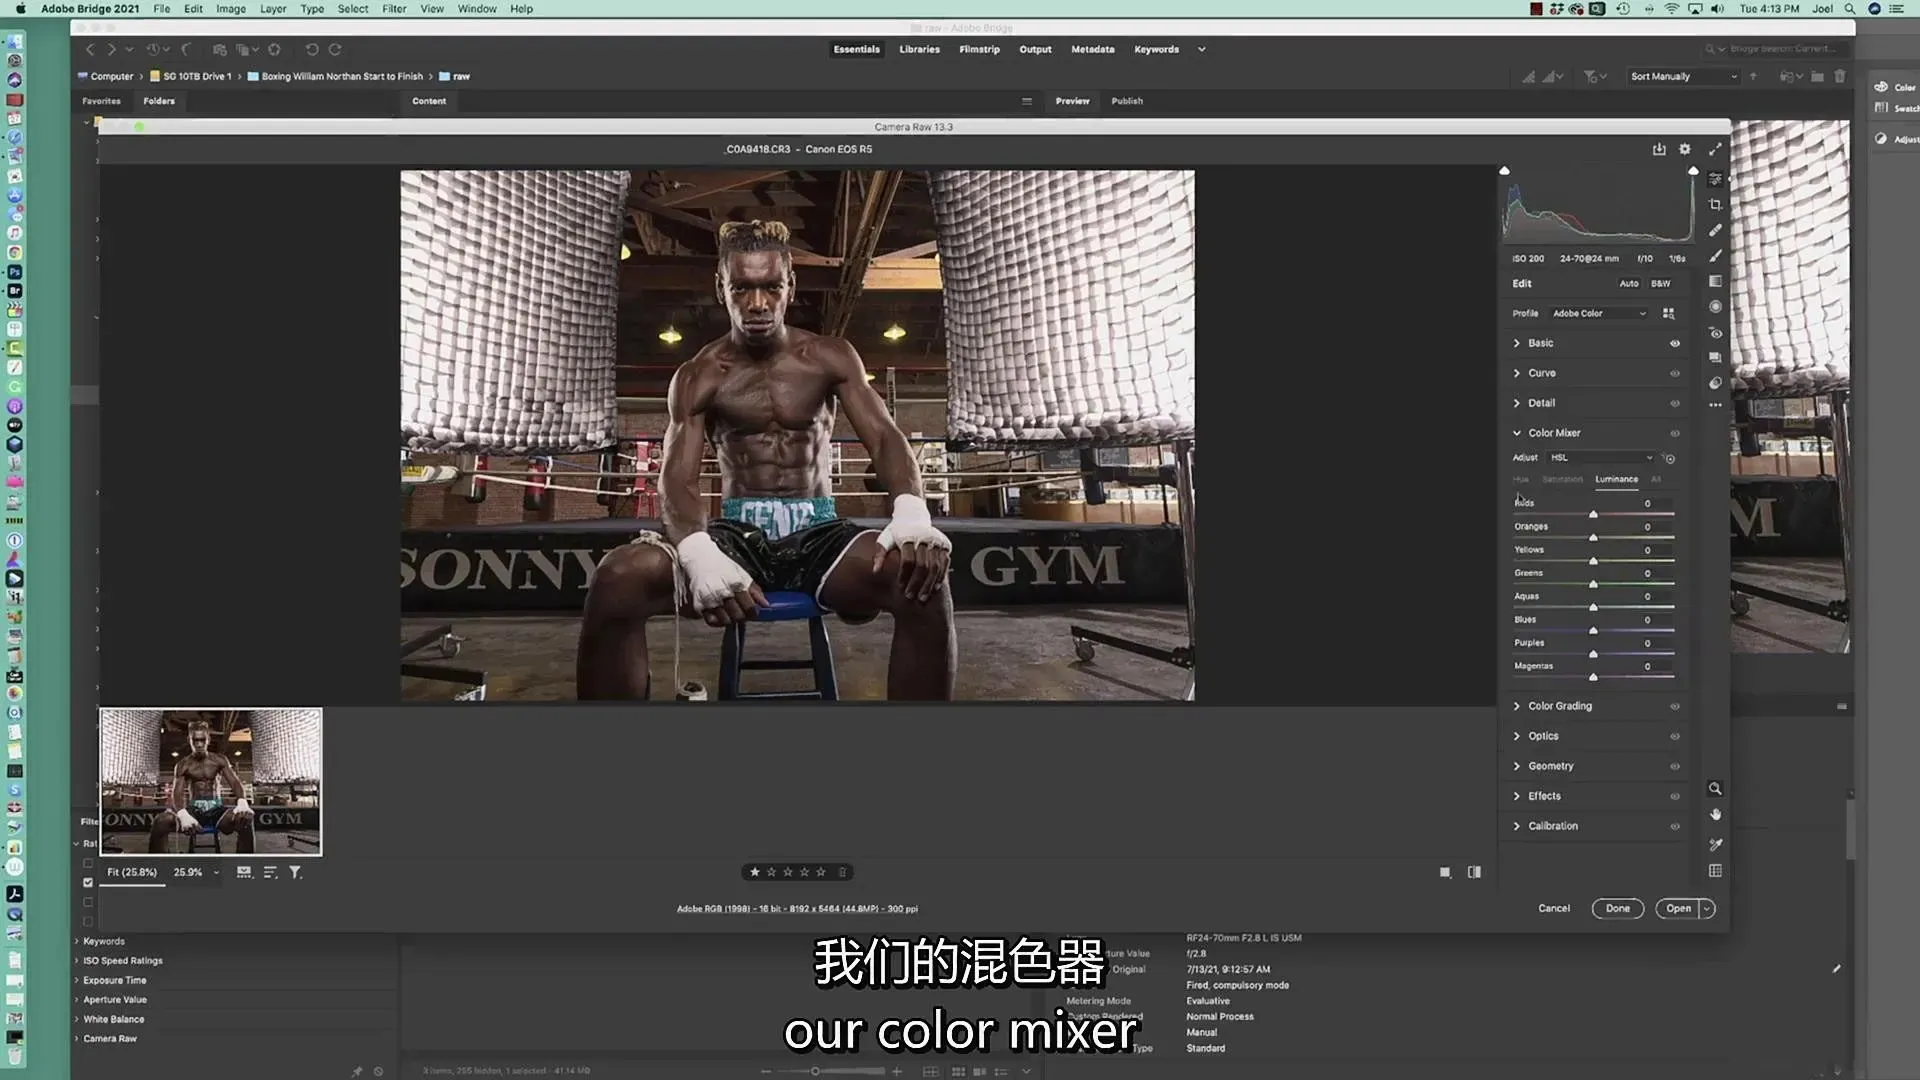The width and height of the screenshot is (1920, 1080).
Task: Select the Graduated Filter tool
Action: click(1715, 281)
